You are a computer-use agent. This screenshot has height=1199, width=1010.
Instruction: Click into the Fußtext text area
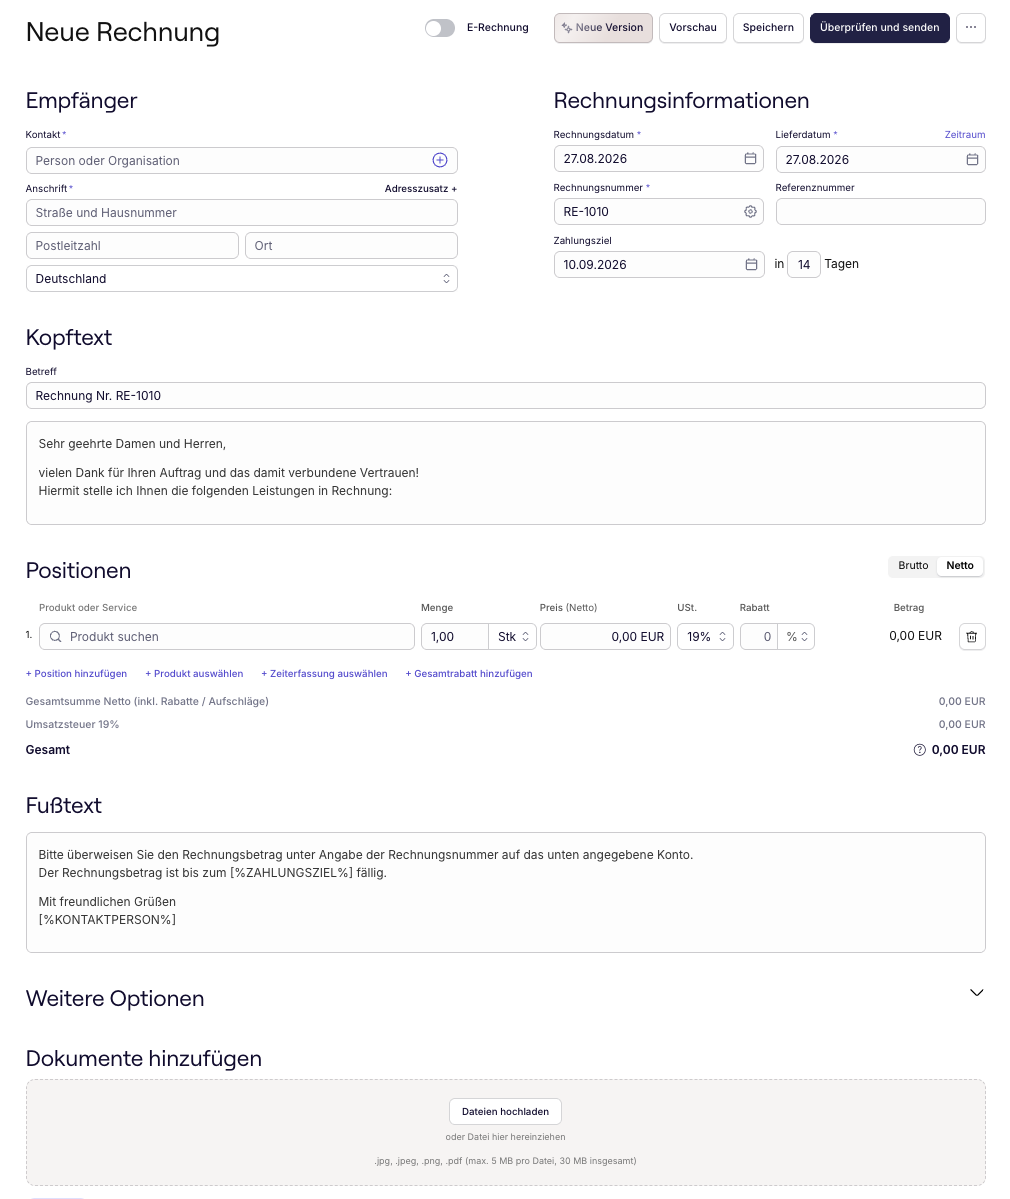(x=505, y=892)
